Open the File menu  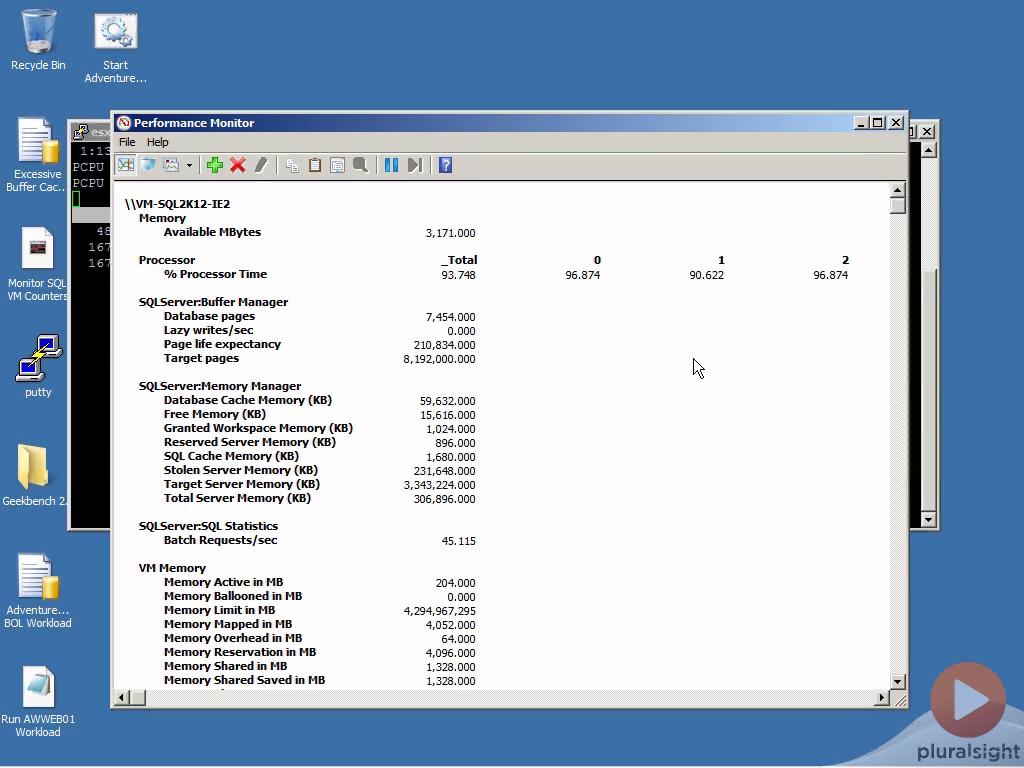(127, 142)
